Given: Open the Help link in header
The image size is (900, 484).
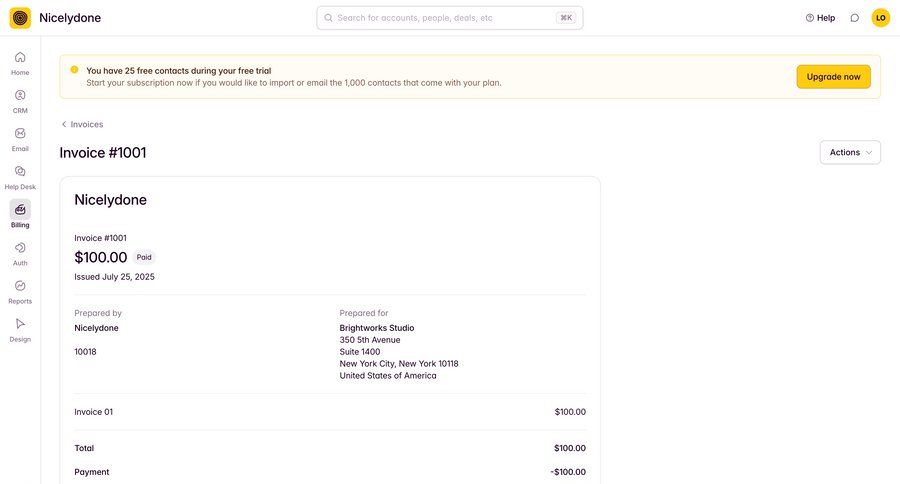Looking at the screenshot, I should point(820,18).
